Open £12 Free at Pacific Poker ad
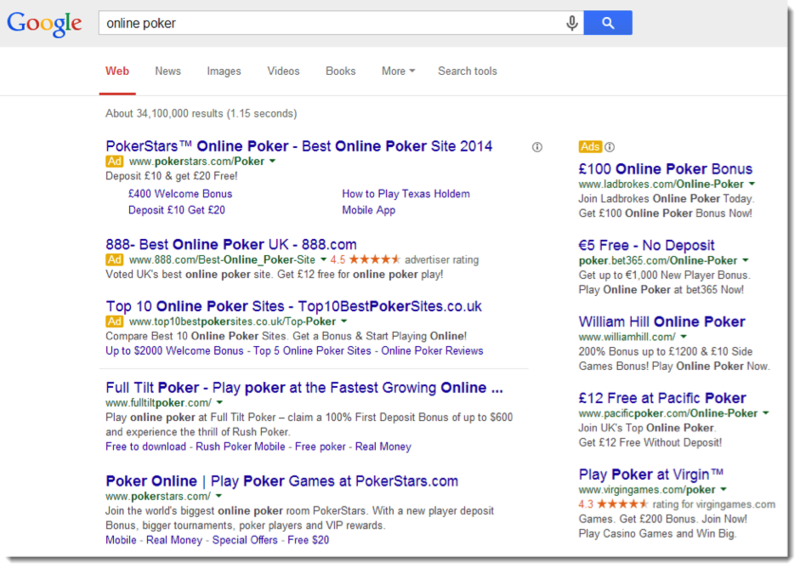This screenshot has height=569, width=800. (x=662, y=398)
